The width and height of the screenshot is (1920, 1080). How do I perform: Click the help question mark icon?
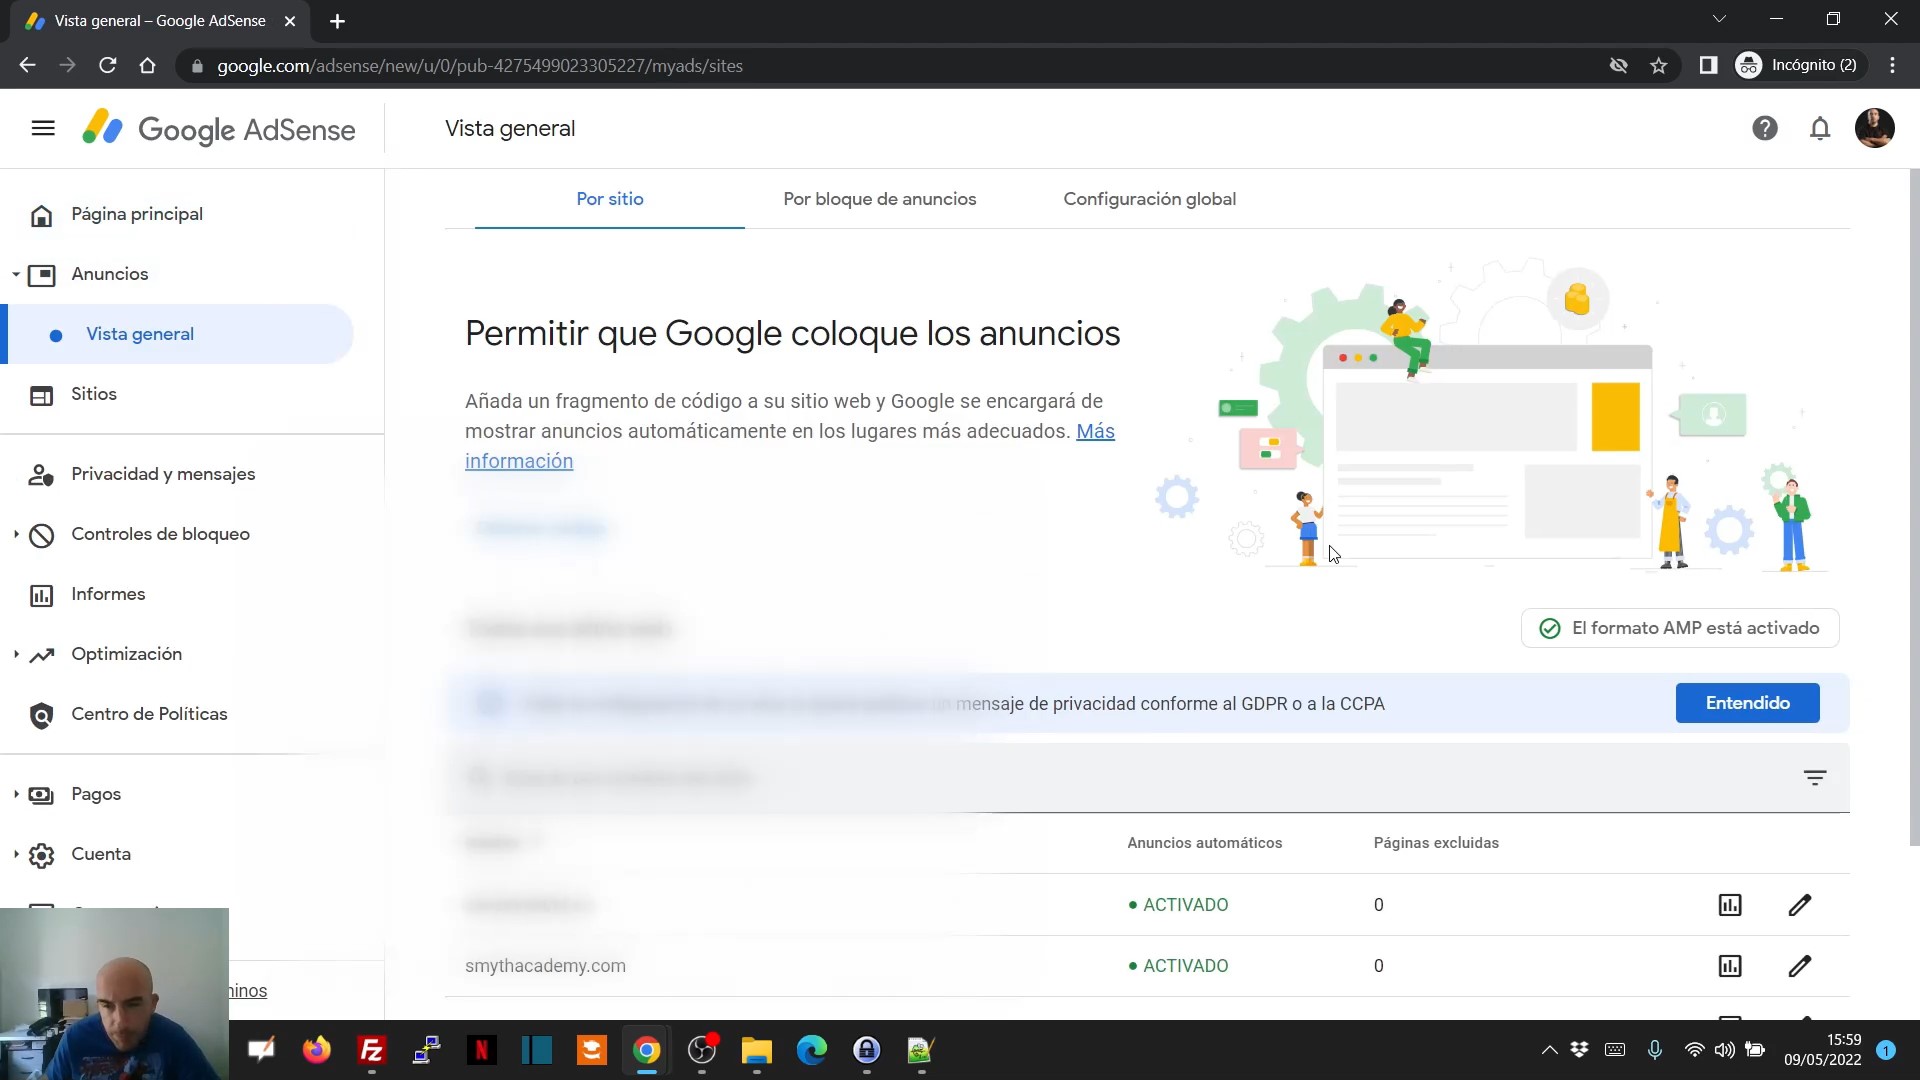point(1764,128)
